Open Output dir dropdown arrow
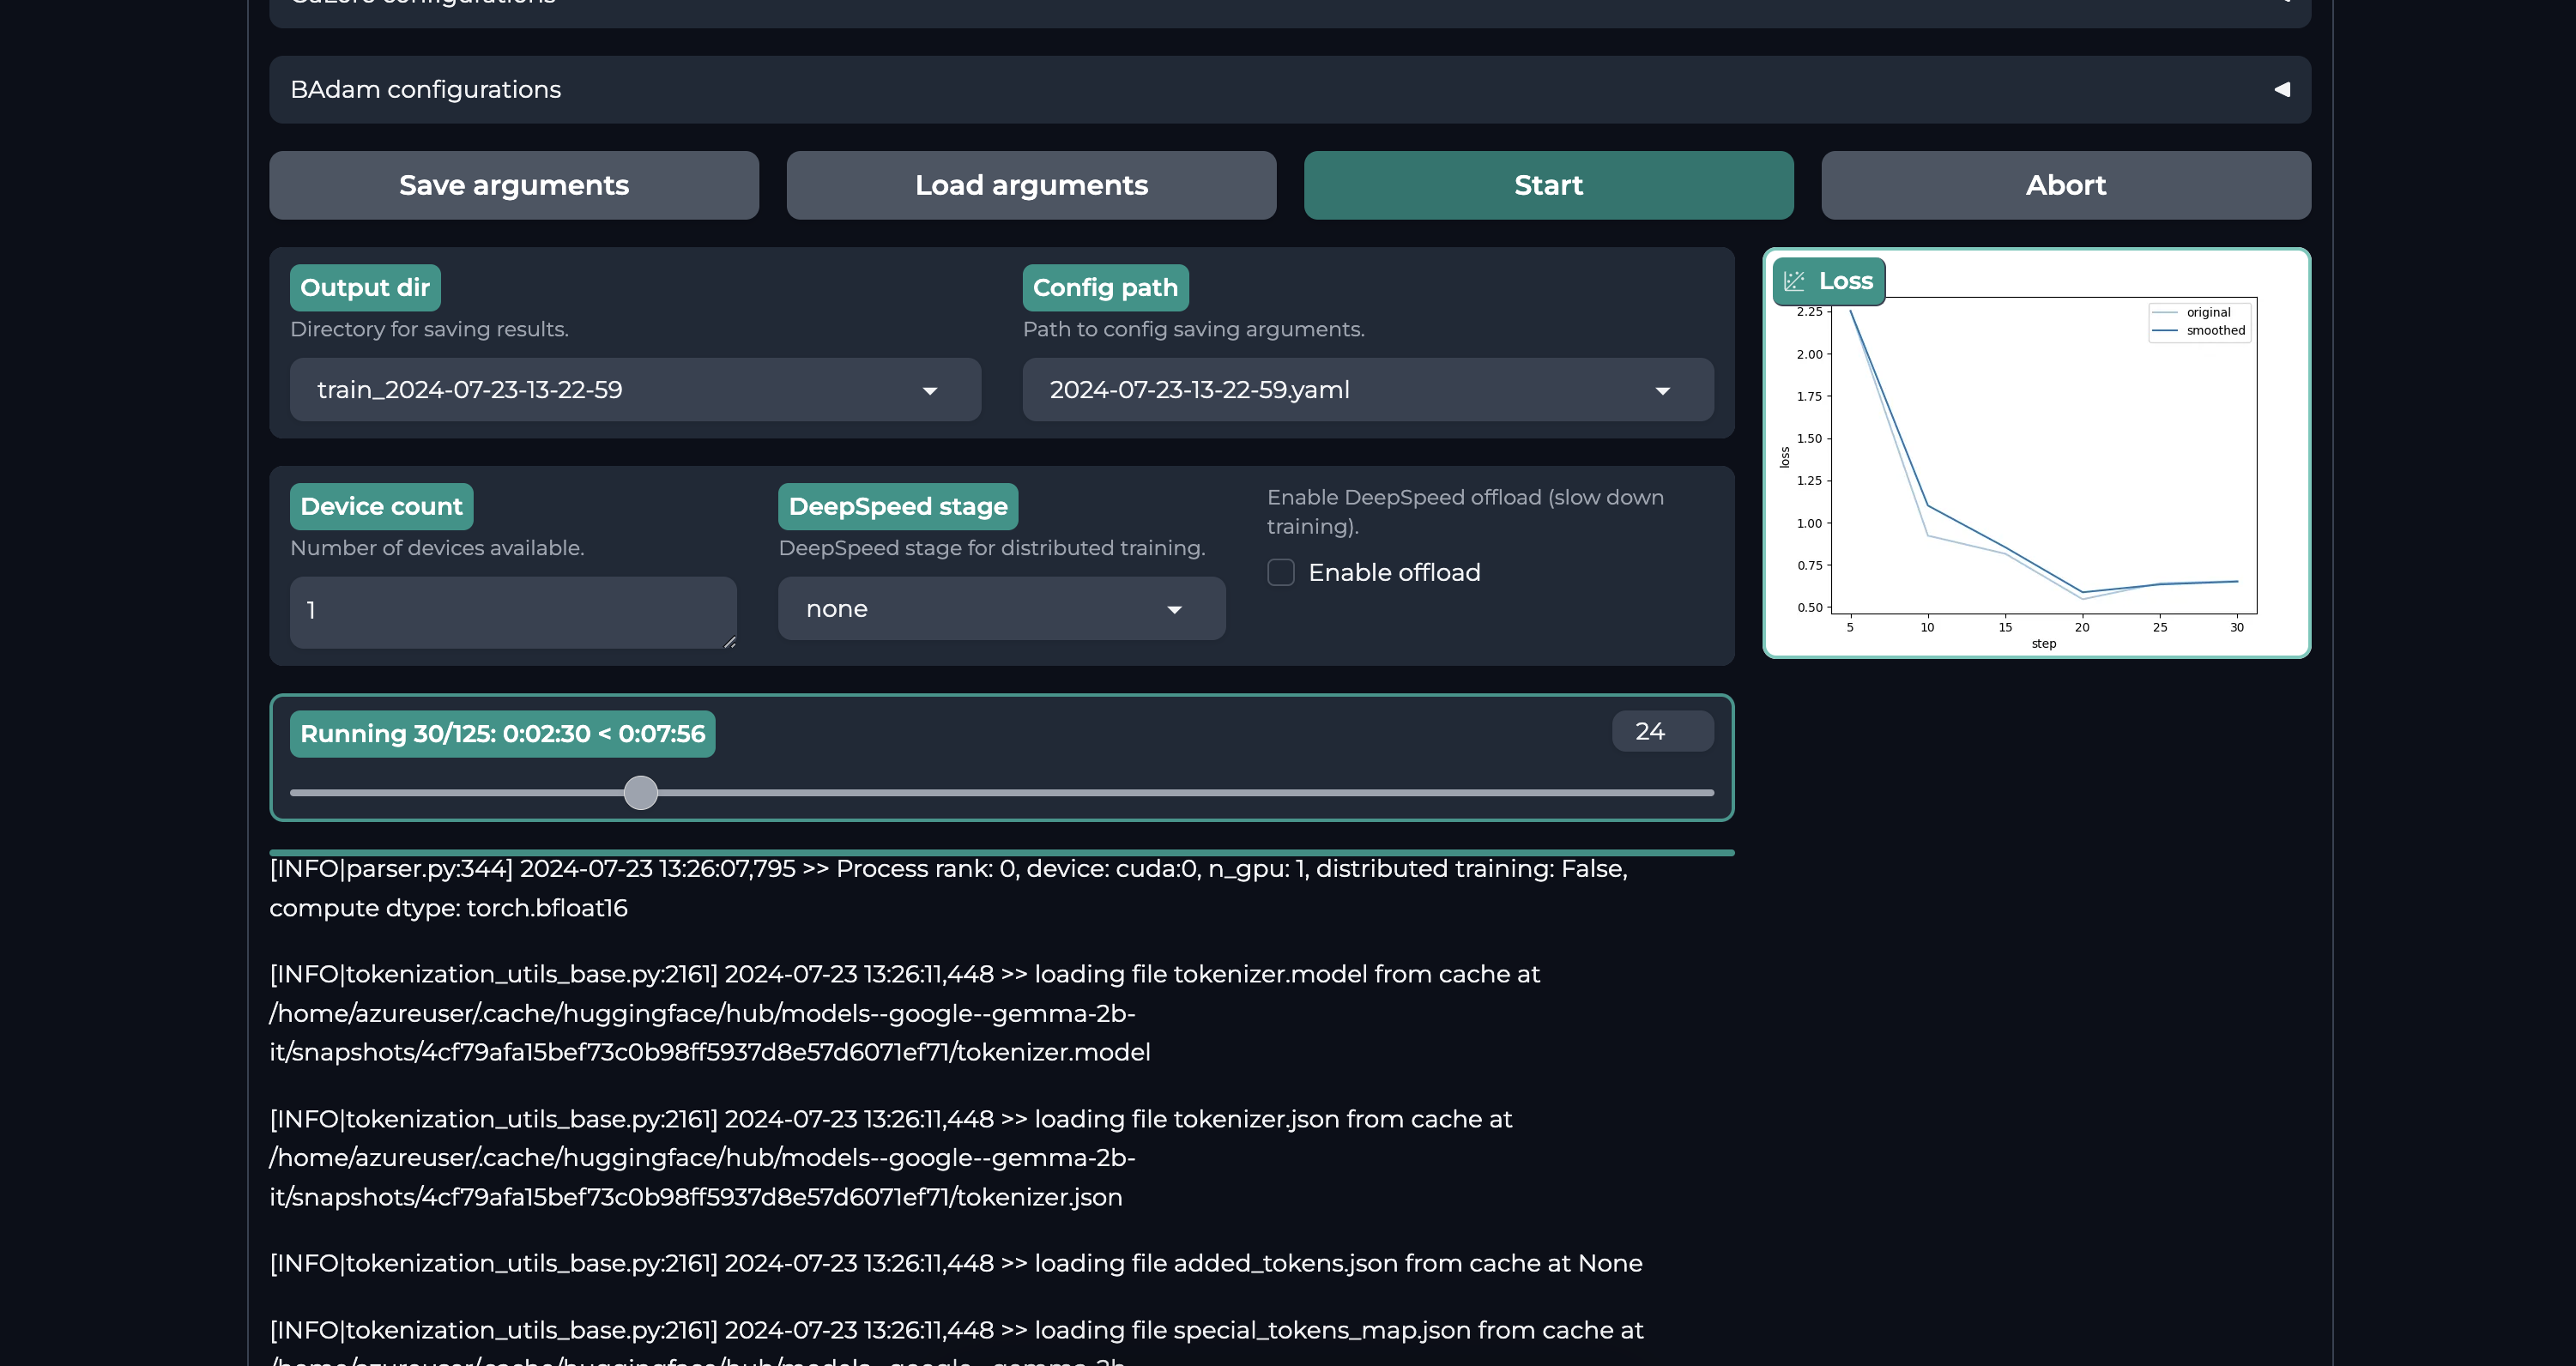The width and height of the screenshot is (2576, 1366). pos(929,391)
